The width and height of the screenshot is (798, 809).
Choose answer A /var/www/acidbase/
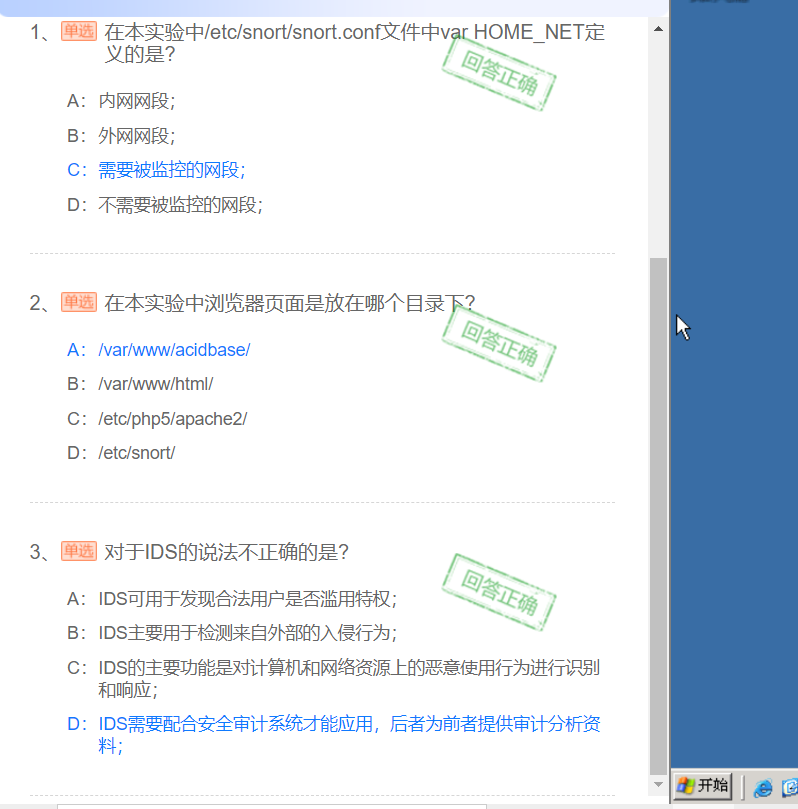tap(159, 350)
